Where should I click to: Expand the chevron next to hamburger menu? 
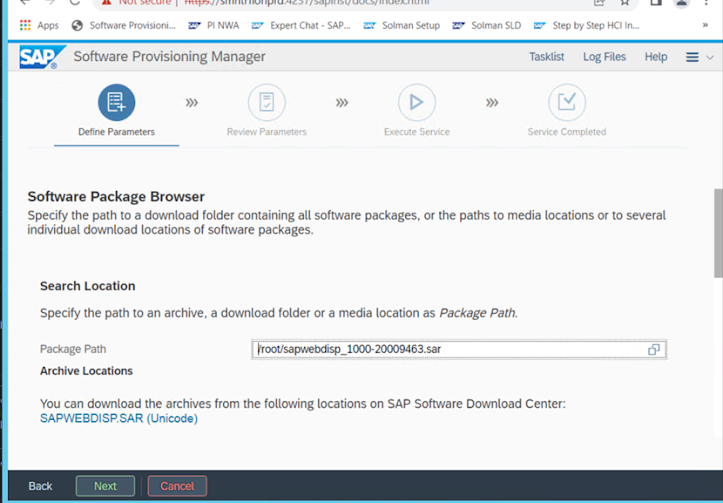710,57
